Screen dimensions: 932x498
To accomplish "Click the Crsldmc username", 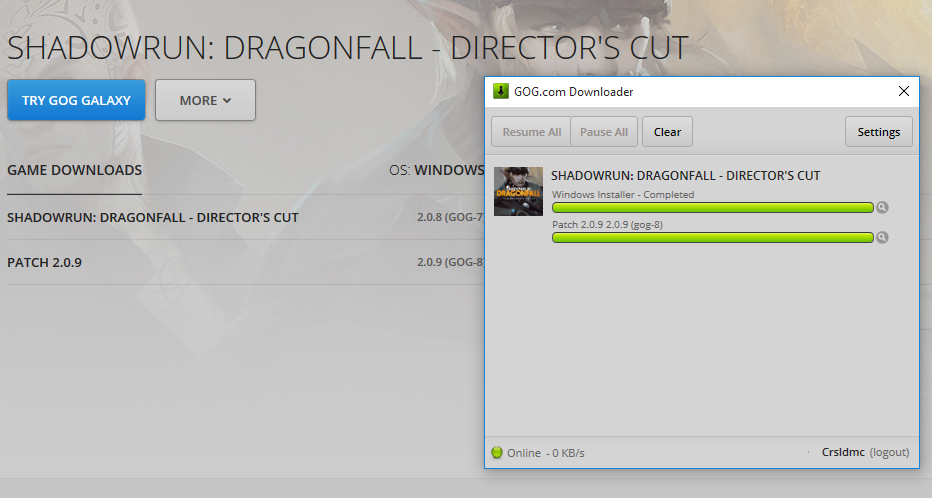I will (843, 452).
